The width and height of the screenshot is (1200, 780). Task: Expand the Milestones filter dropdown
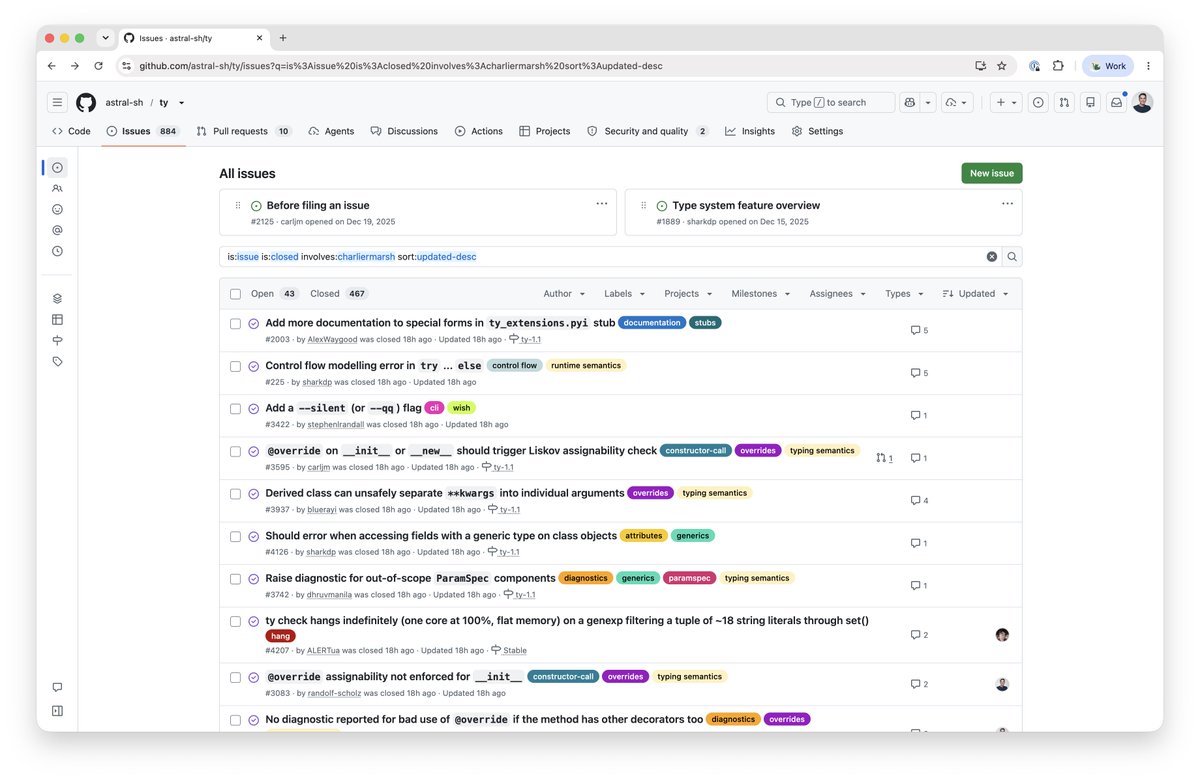pos(760,294)
